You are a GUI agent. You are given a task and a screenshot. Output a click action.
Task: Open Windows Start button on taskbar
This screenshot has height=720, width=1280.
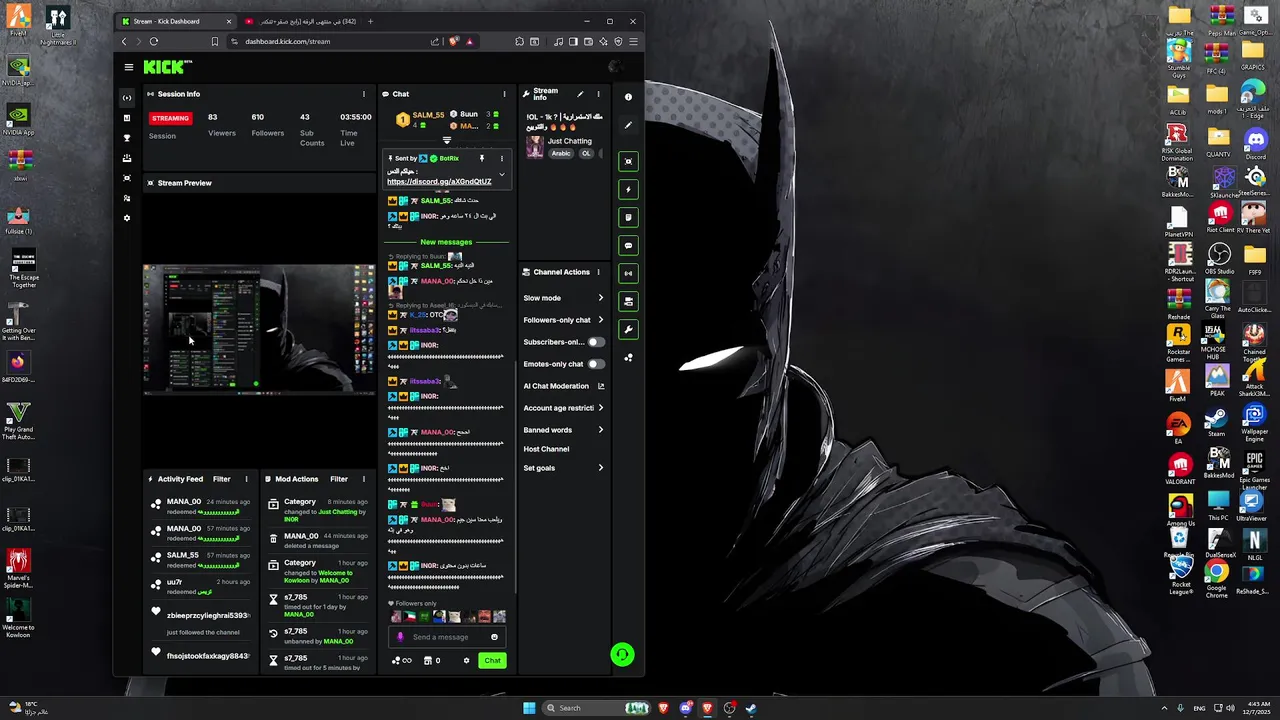529,708
